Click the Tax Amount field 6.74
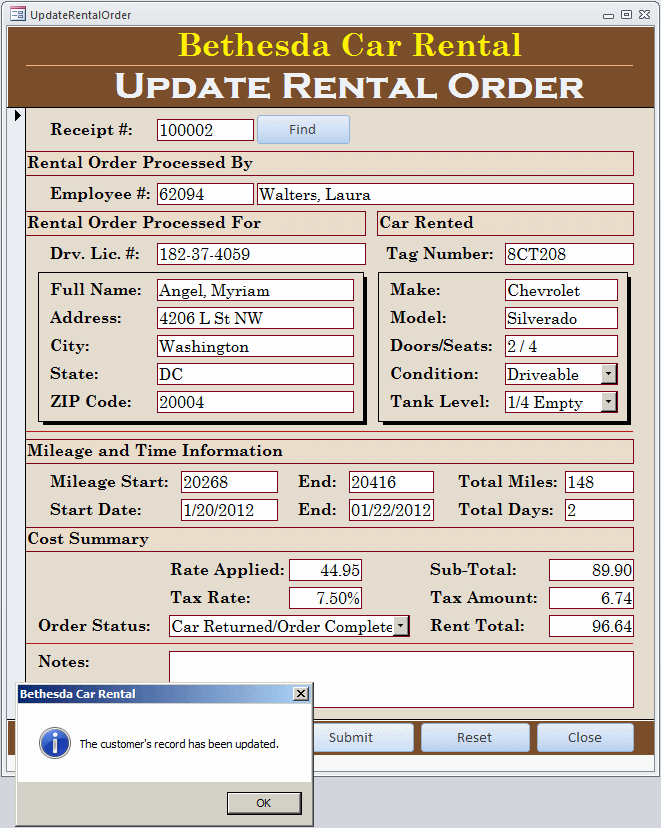This screenshot has height=828, width=661. (x=591, y=598)
